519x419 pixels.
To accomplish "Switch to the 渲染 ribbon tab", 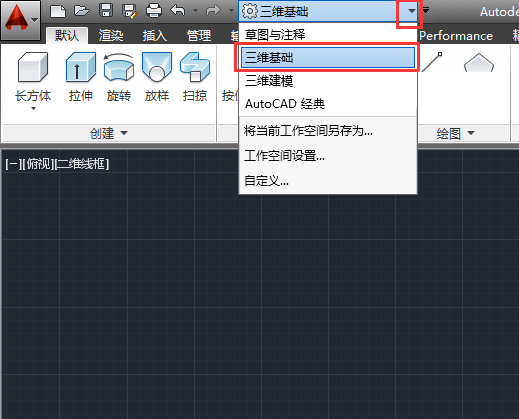I will click(x=111, y=35).
